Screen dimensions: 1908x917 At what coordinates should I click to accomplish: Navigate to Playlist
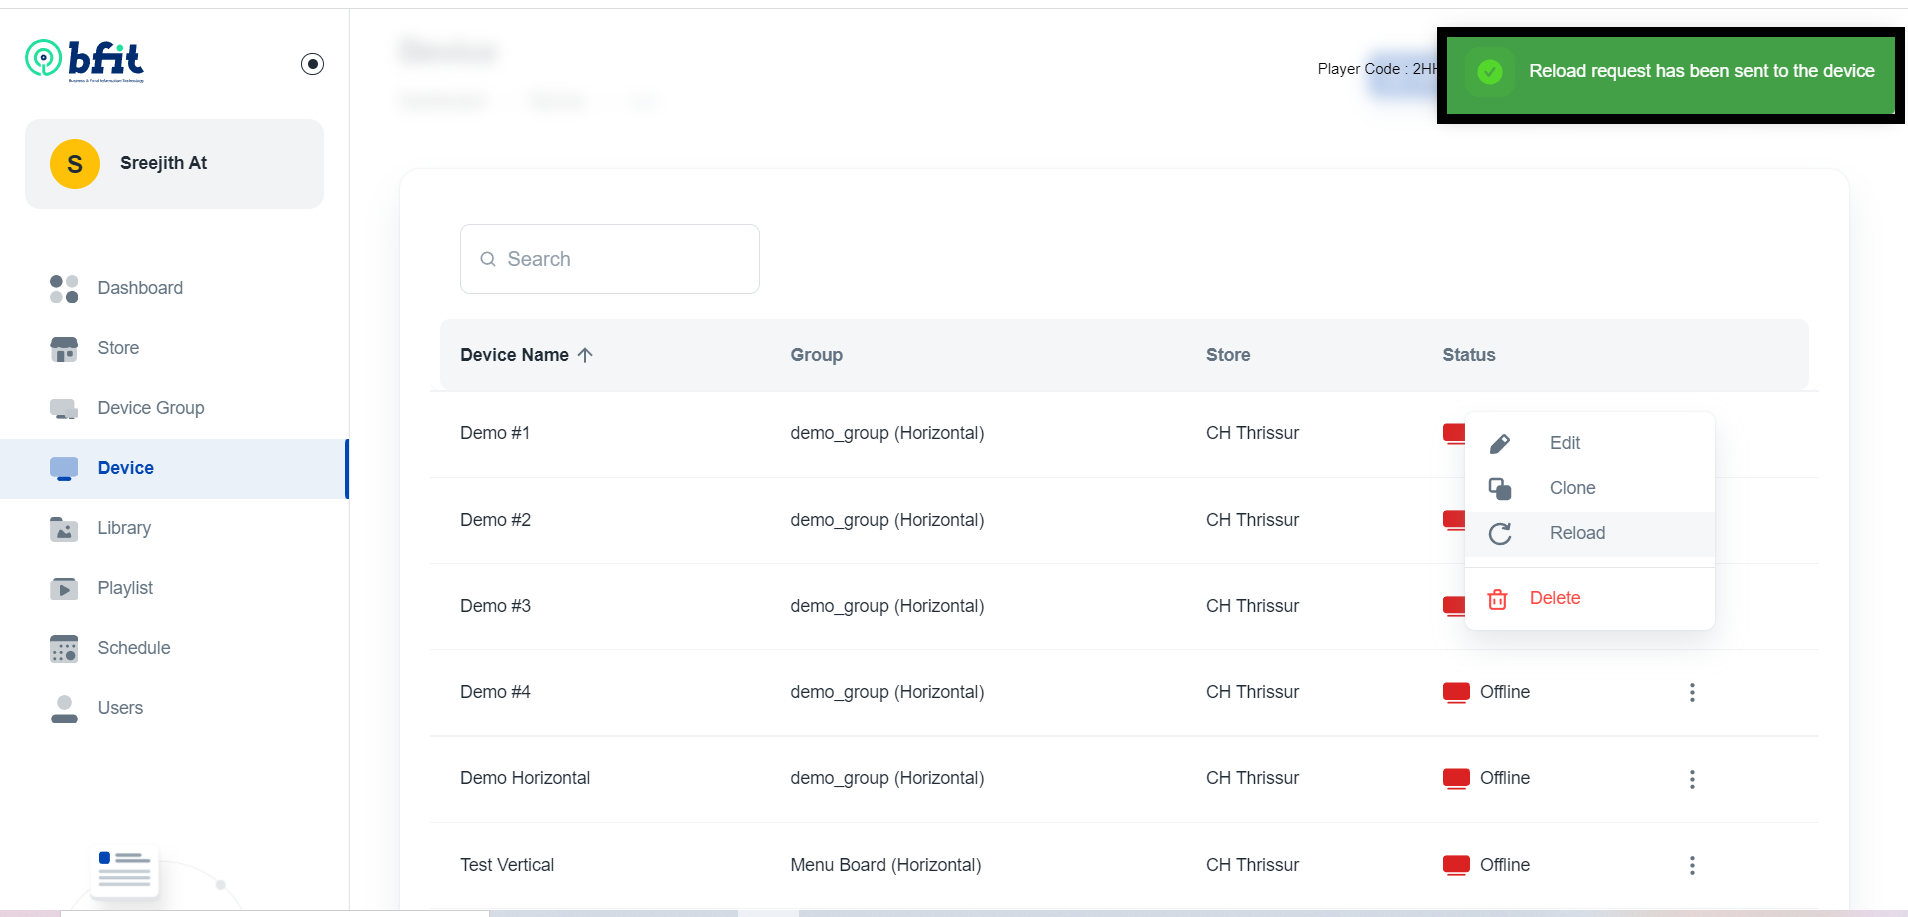[125, 588]
